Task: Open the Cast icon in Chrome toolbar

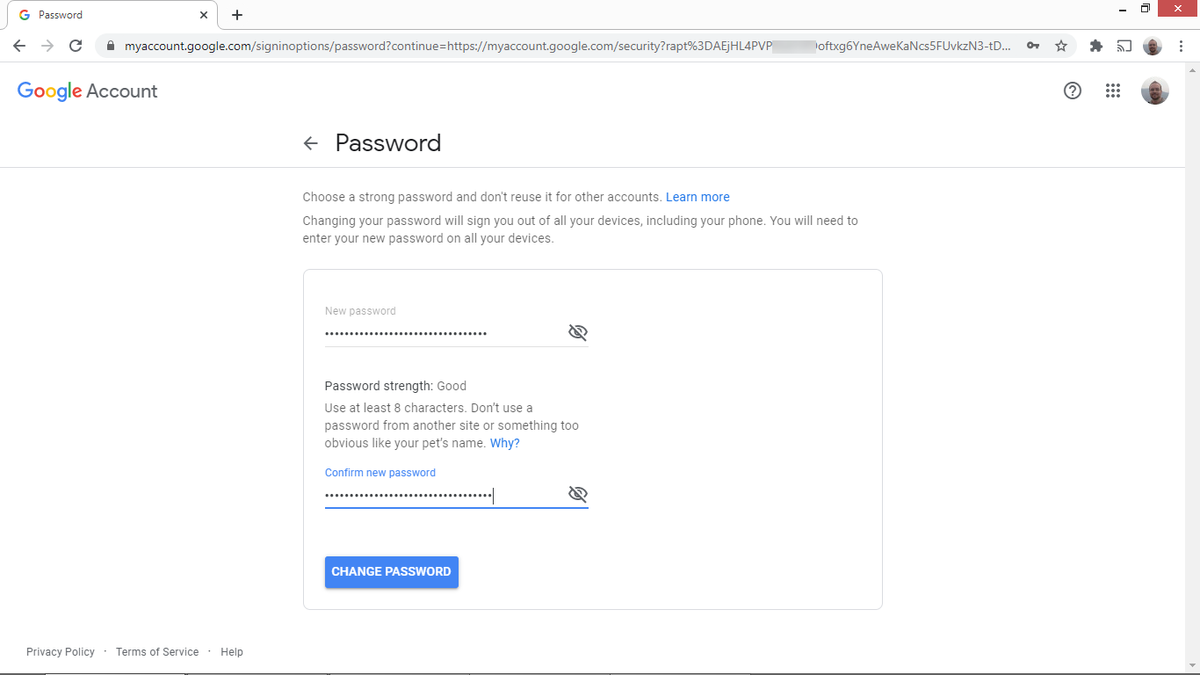Action: (x=1124, y=45)
